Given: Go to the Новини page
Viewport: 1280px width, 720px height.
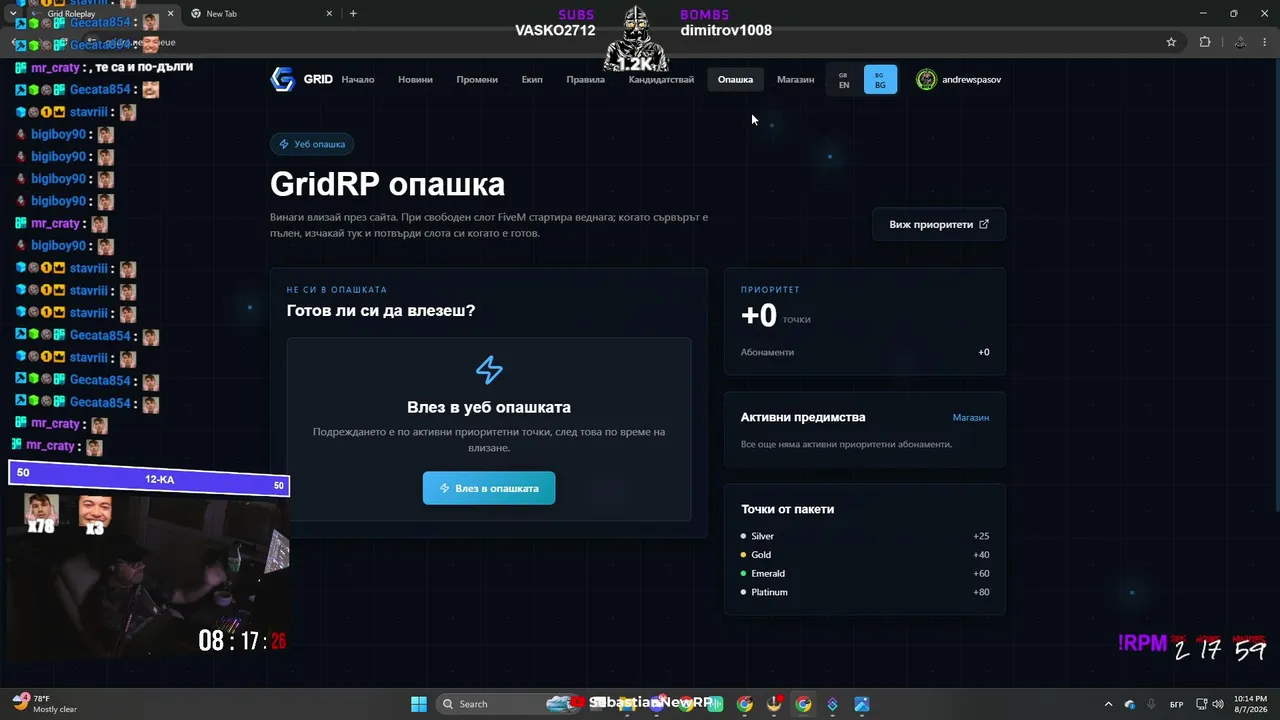Looking at the screenshot, I should point(415,79).
